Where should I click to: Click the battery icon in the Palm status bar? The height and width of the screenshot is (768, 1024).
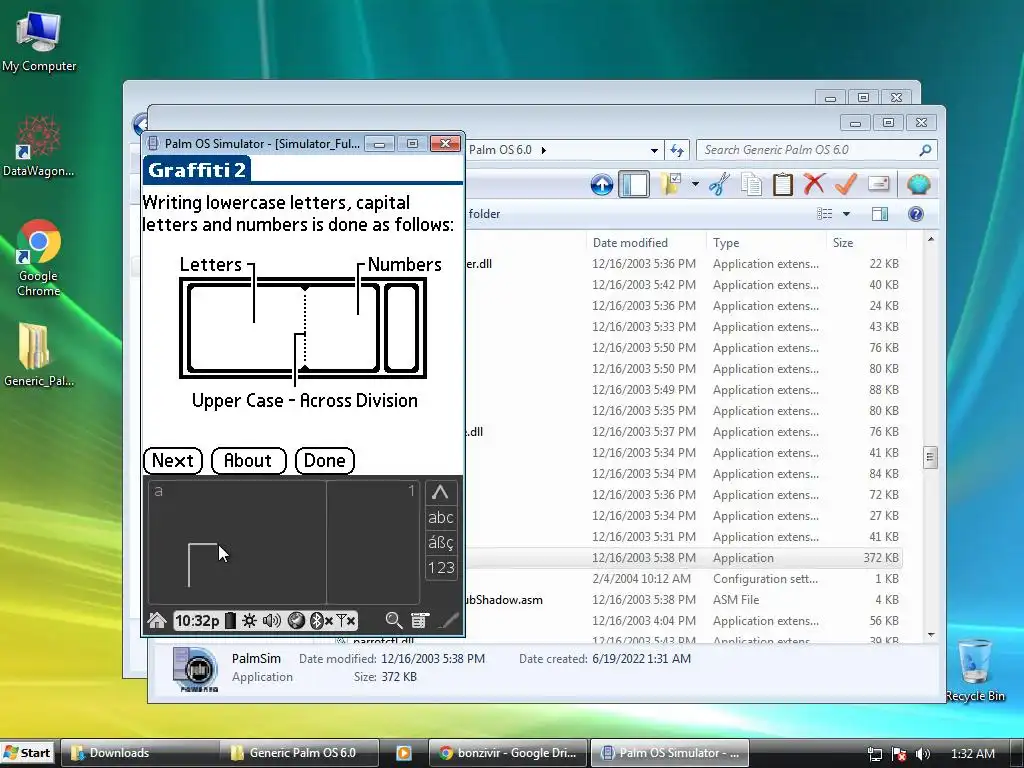point(230,620)
